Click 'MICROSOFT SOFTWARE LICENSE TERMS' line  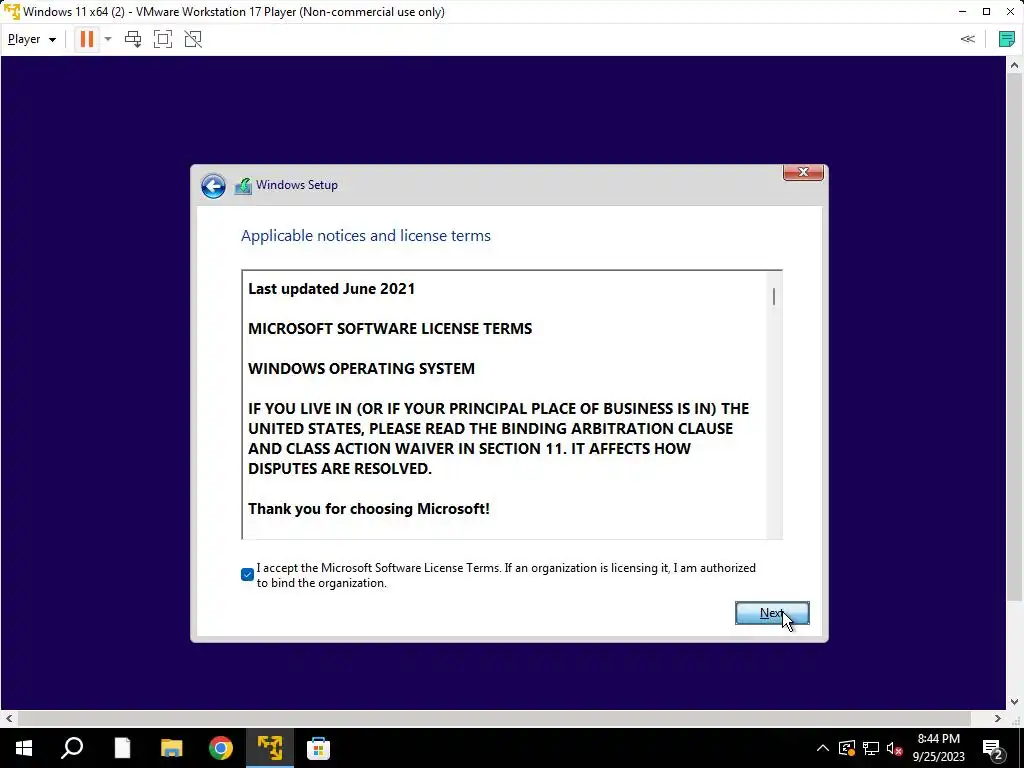point(390,328)
